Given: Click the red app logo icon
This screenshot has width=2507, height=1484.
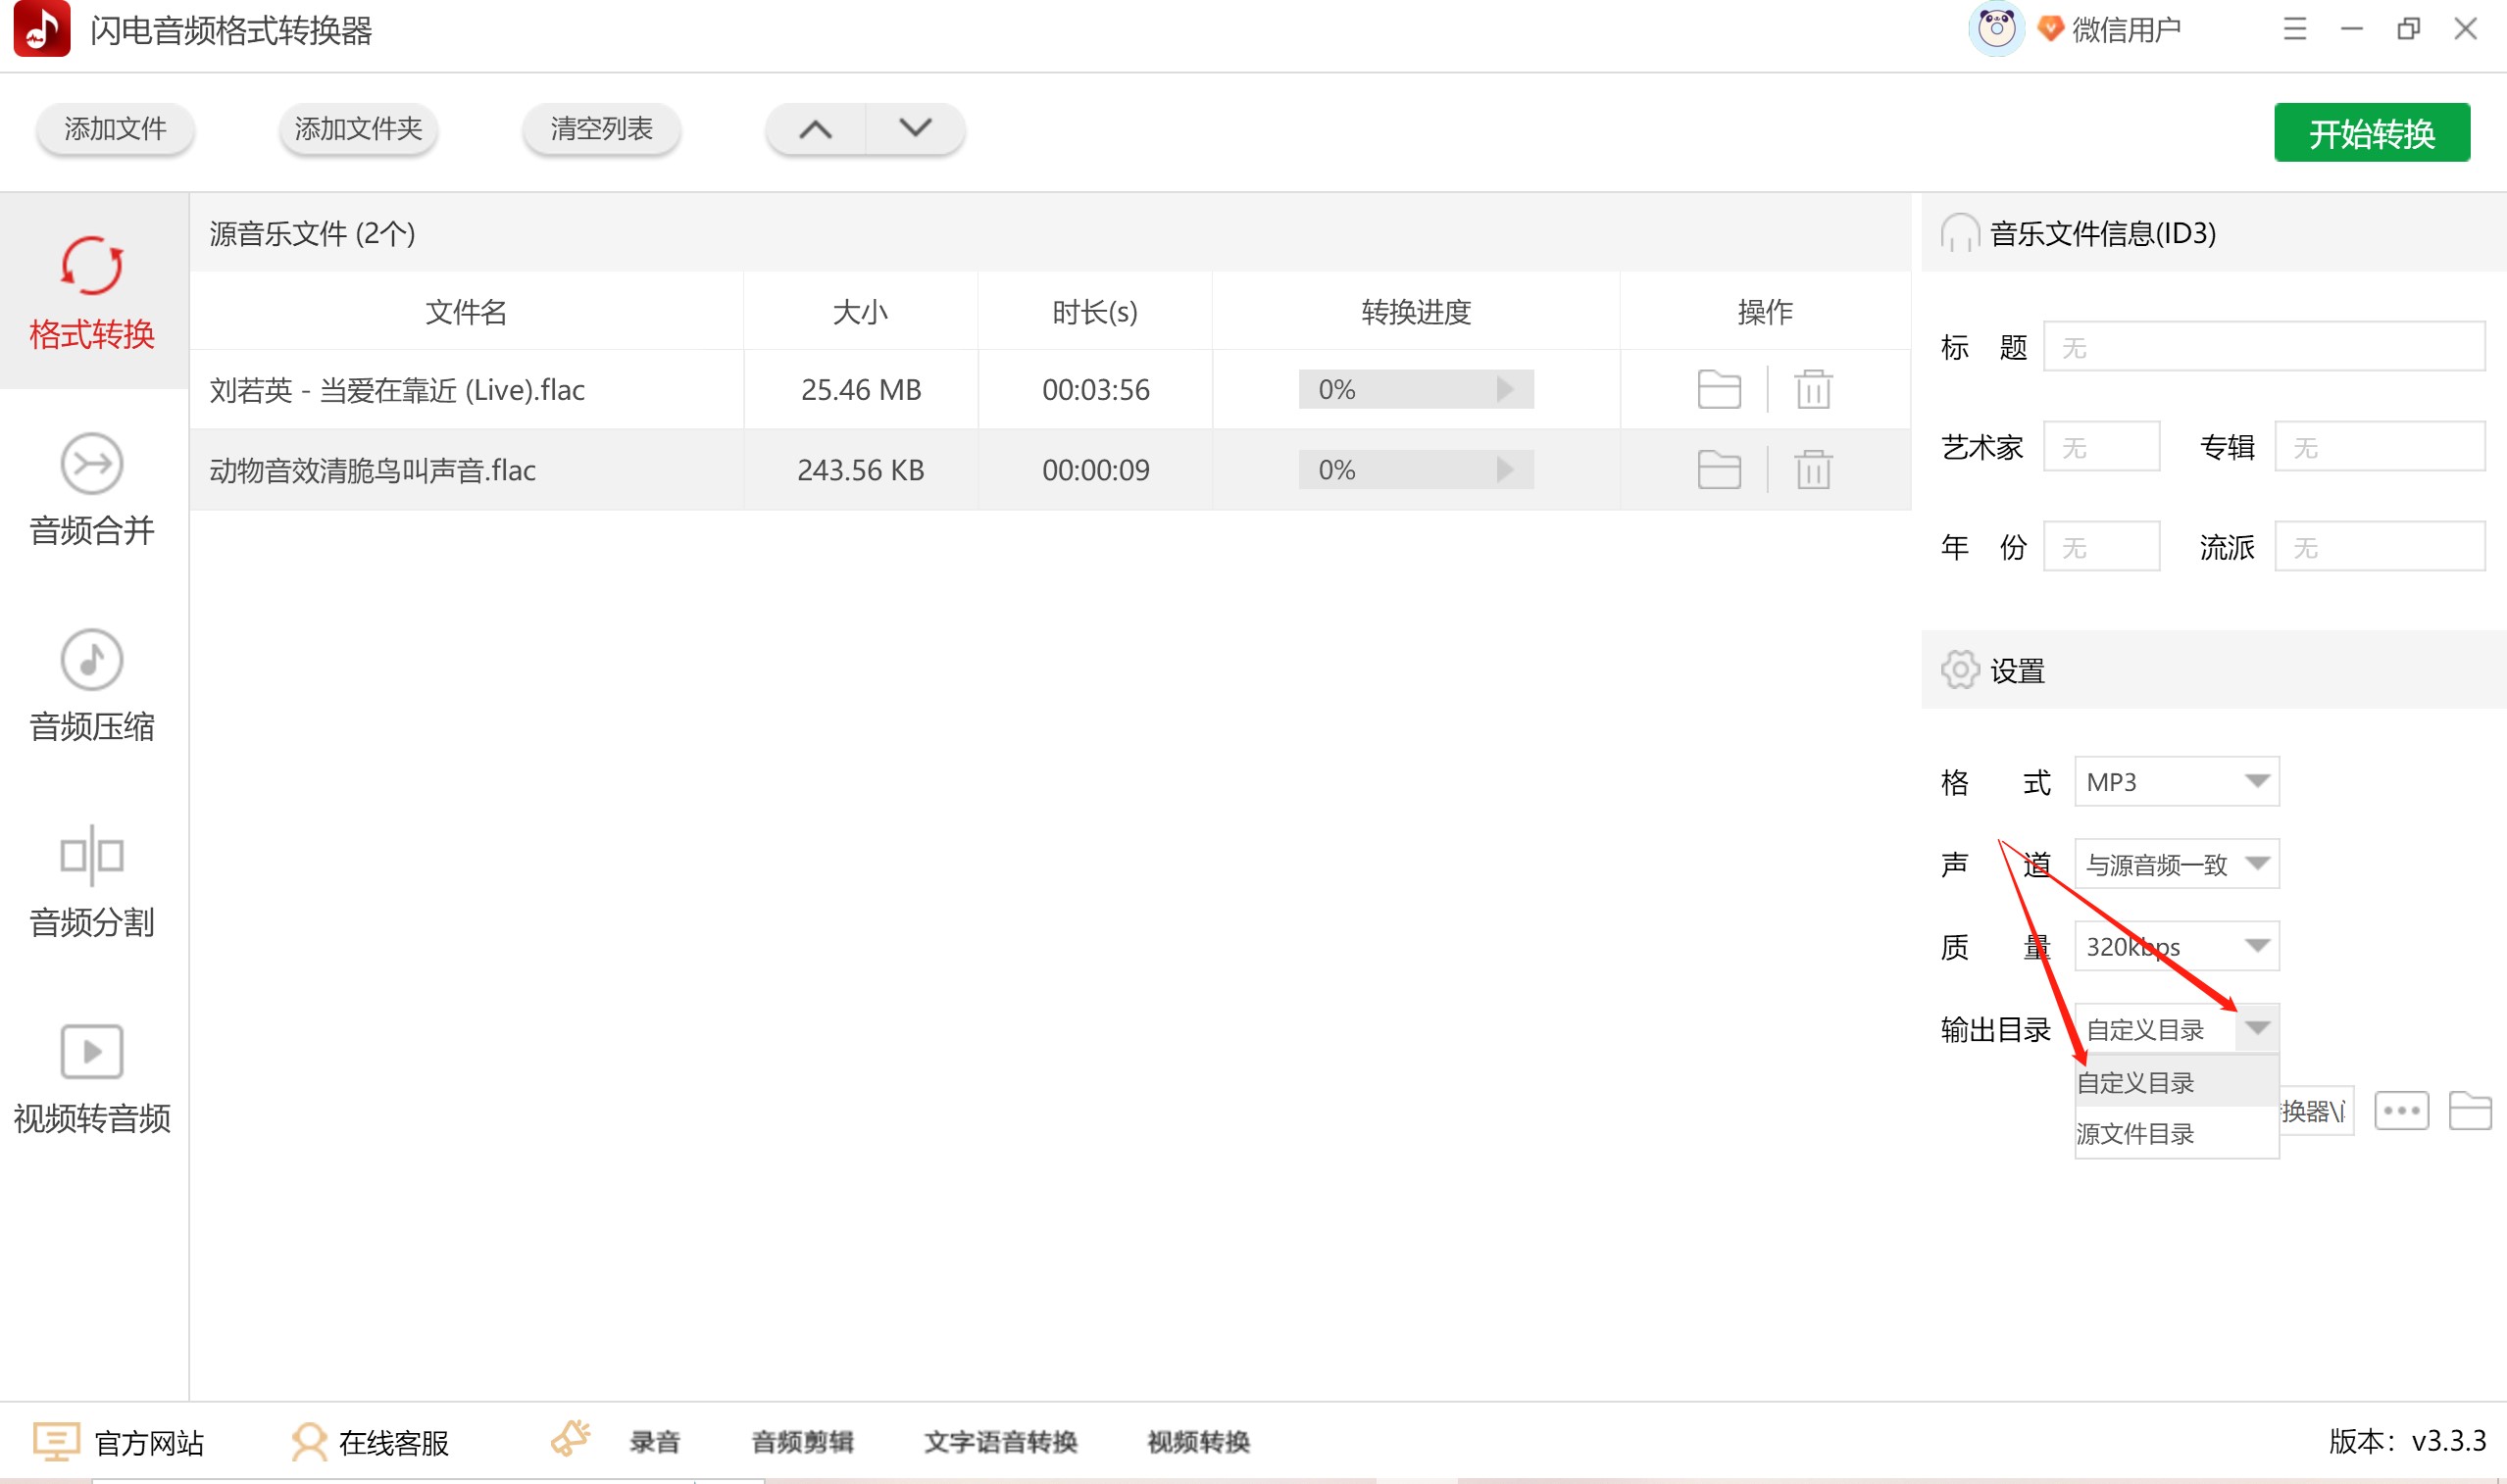Looking at the screenshot, I should click(42, 29).
